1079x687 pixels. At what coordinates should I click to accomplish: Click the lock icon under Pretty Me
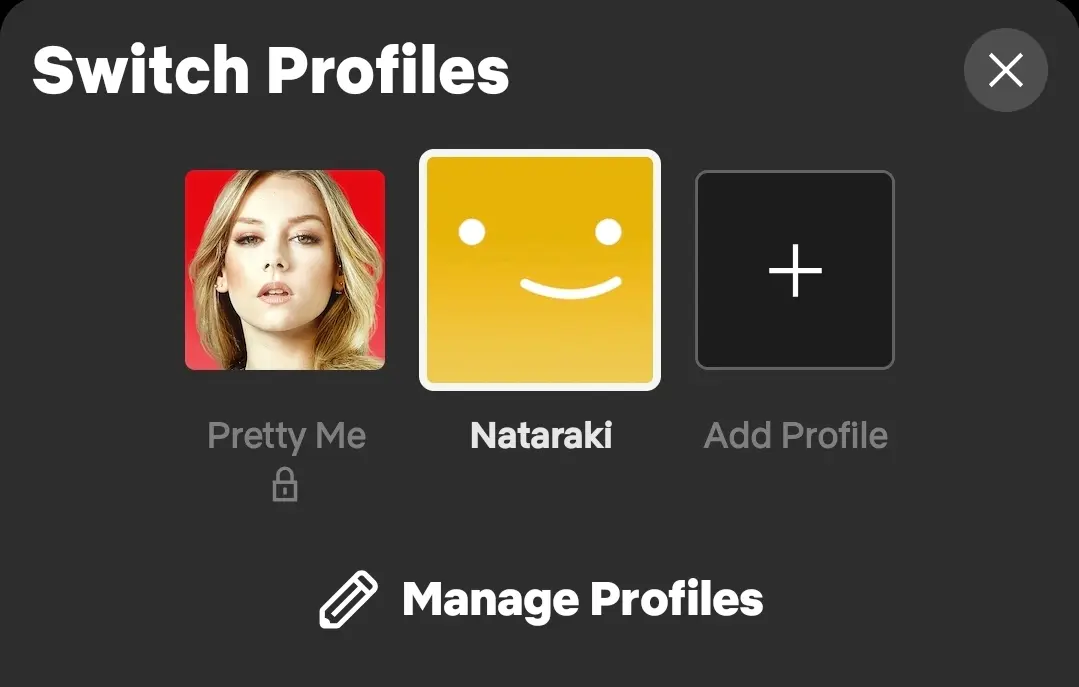click(285, 485)
